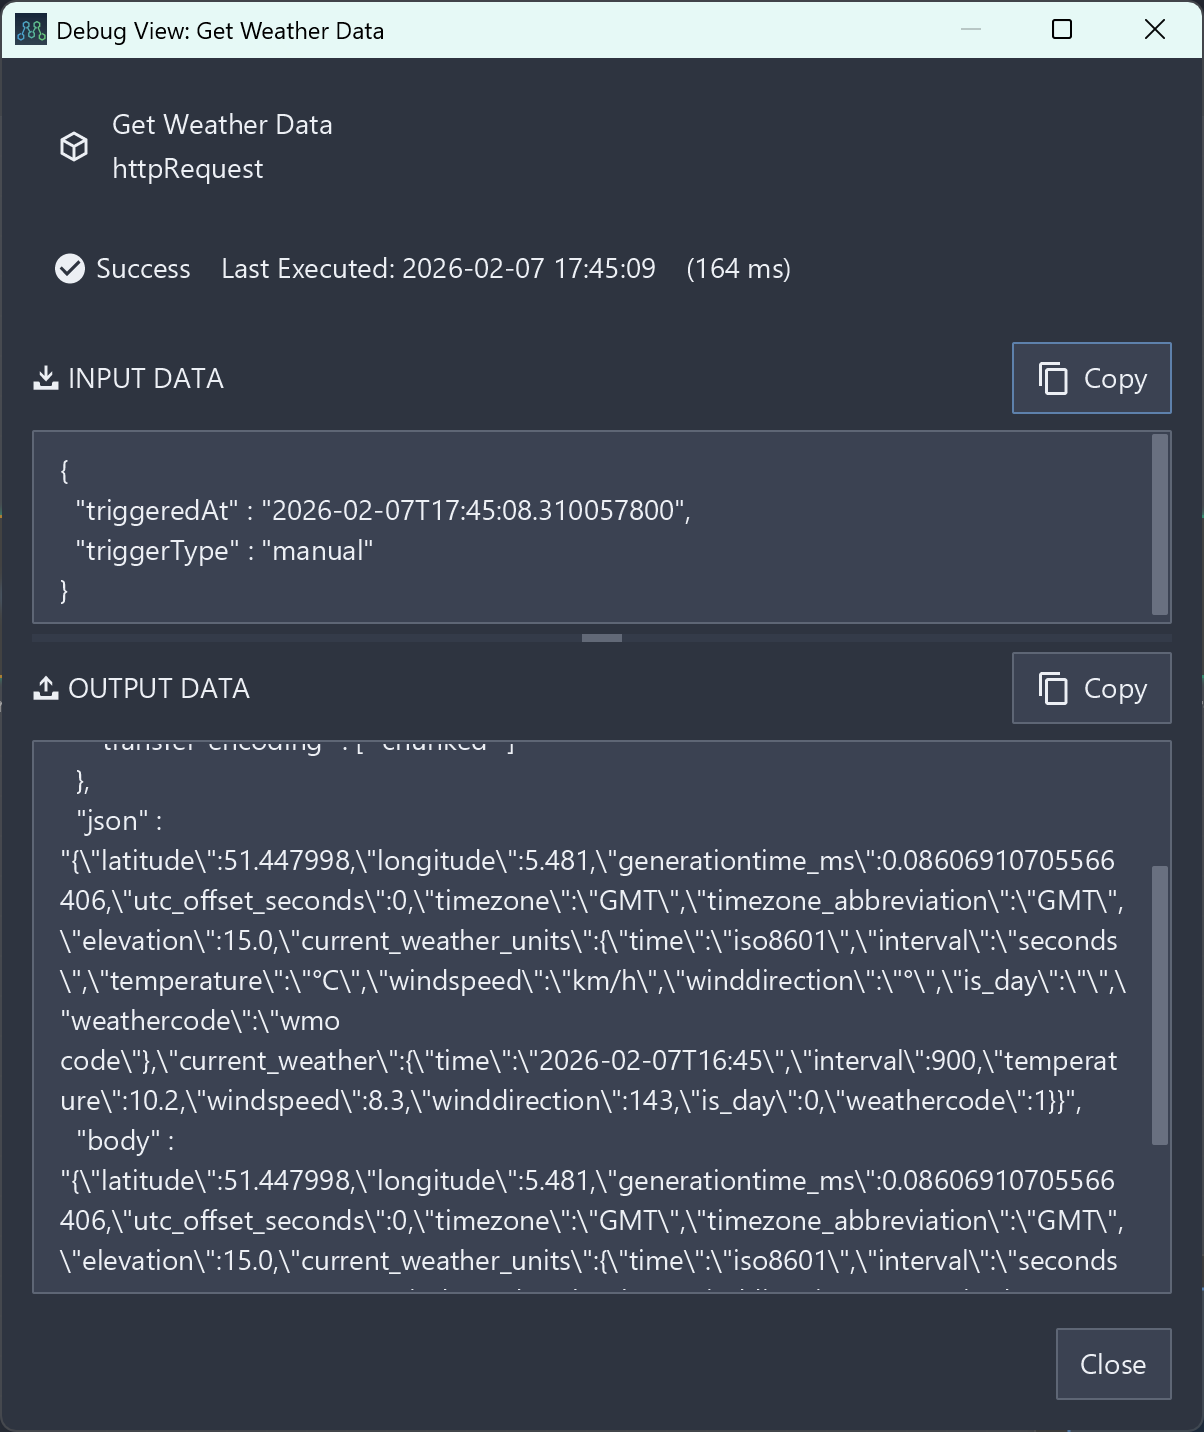This screenshot has width=1204, height=1432.
Task: Click the copy icon on the OUTPUT DATA button
Action: (1054, 688)
